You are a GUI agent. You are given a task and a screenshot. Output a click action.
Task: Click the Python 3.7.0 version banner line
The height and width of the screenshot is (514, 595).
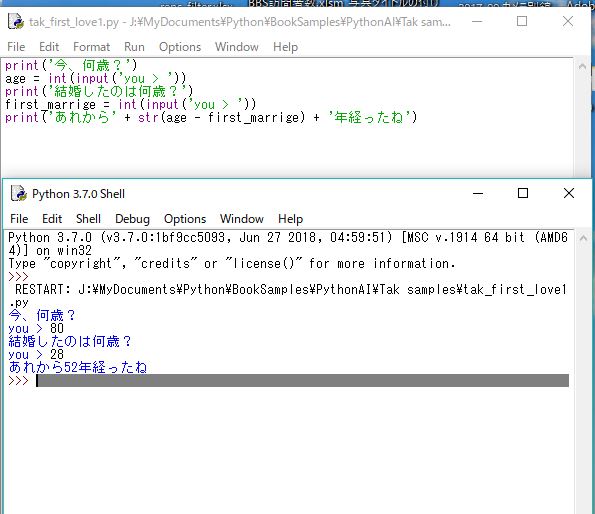click(x=288, y=244)
